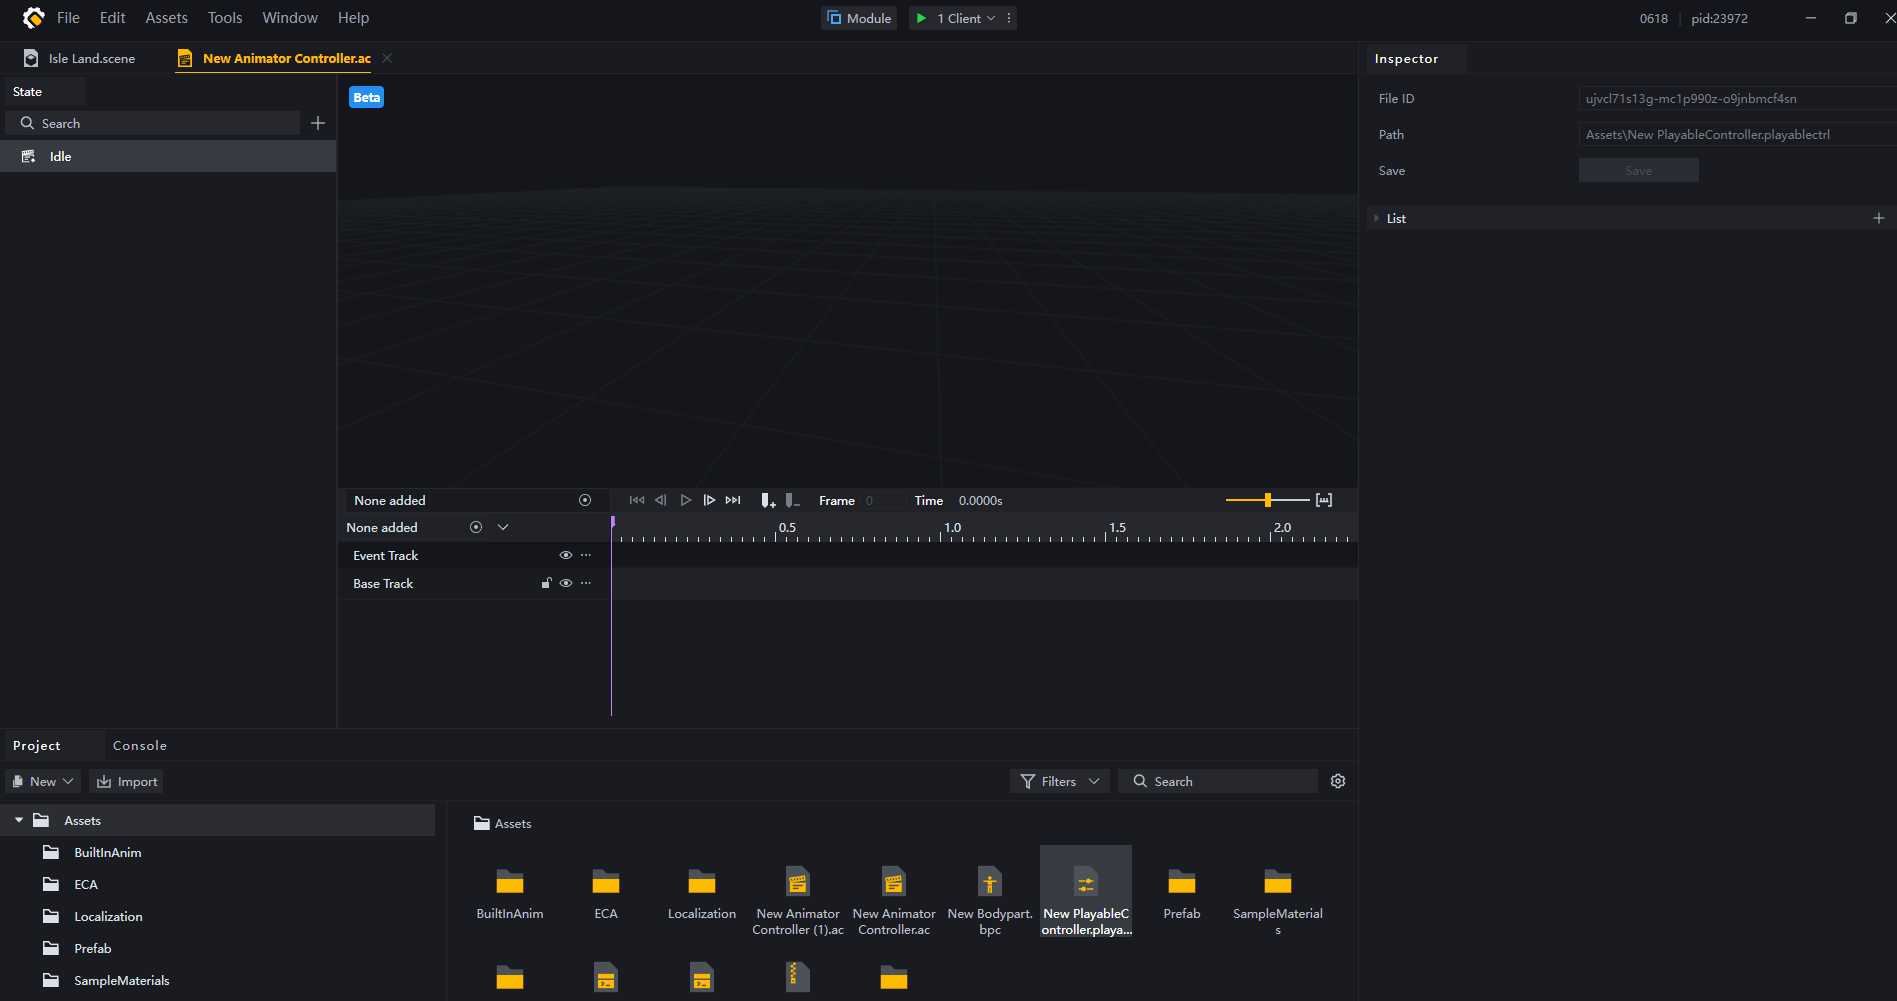This screenshot has width=1897, height=1001.
Task: Open Project panel settings gear
Action: pos(1338,781)
